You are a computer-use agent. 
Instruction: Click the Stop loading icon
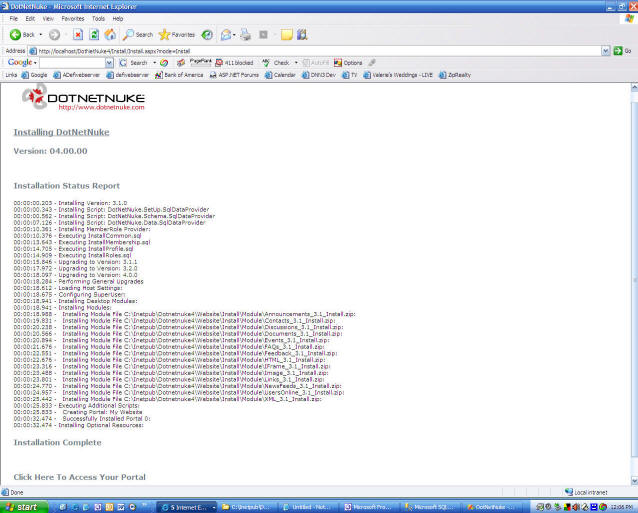78,34
